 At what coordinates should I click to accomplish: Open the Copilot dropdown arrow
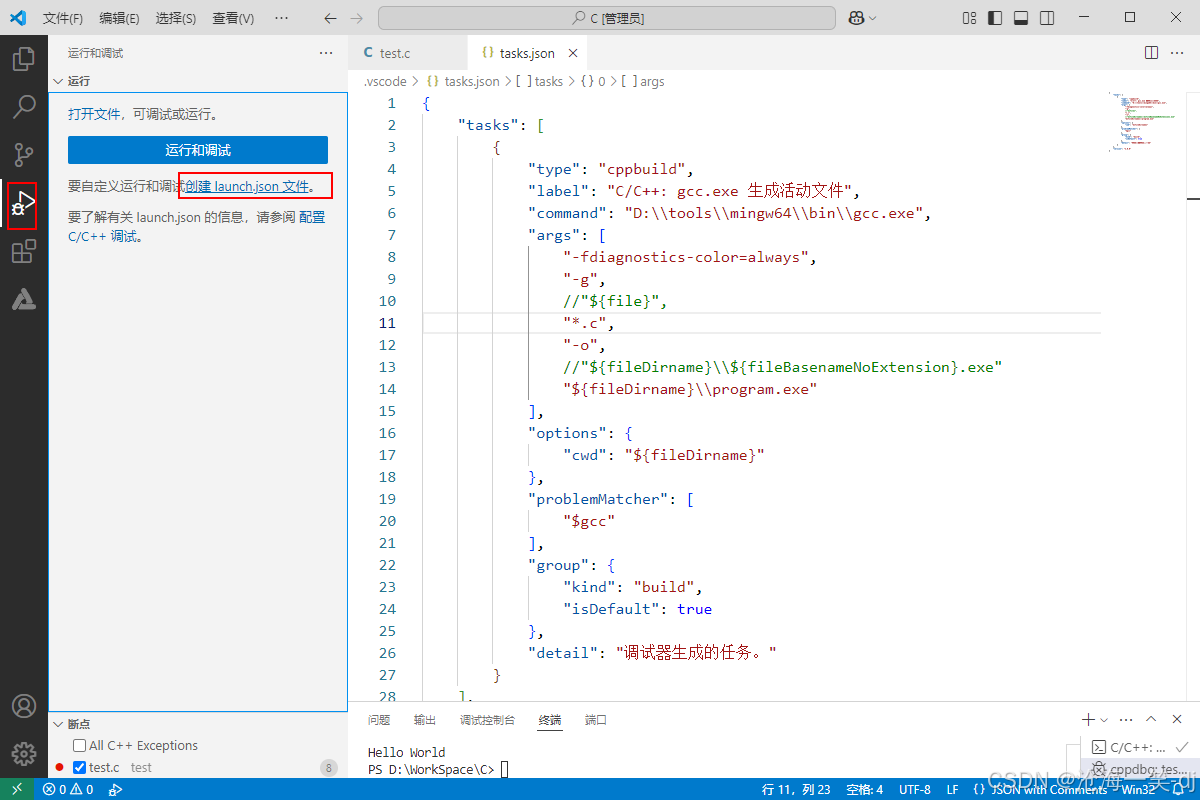(873, 18)
